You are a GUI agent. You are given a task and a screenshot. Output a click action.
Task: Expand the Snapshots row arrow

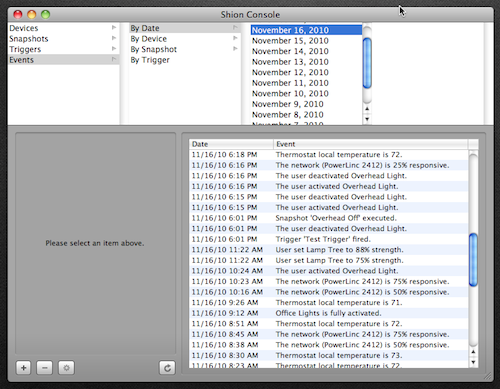114,38
